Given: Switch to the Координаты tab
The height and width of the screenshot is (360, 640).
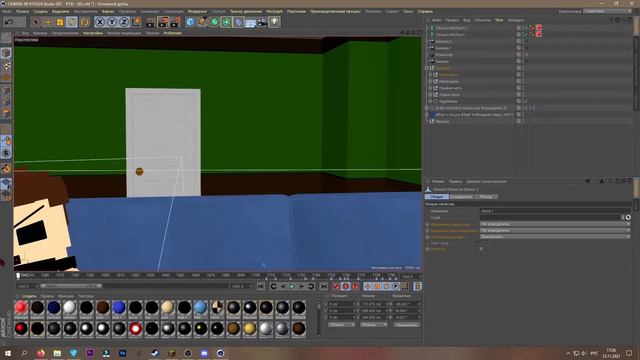Looking at the screenshot, I should (x=461, y=197).
